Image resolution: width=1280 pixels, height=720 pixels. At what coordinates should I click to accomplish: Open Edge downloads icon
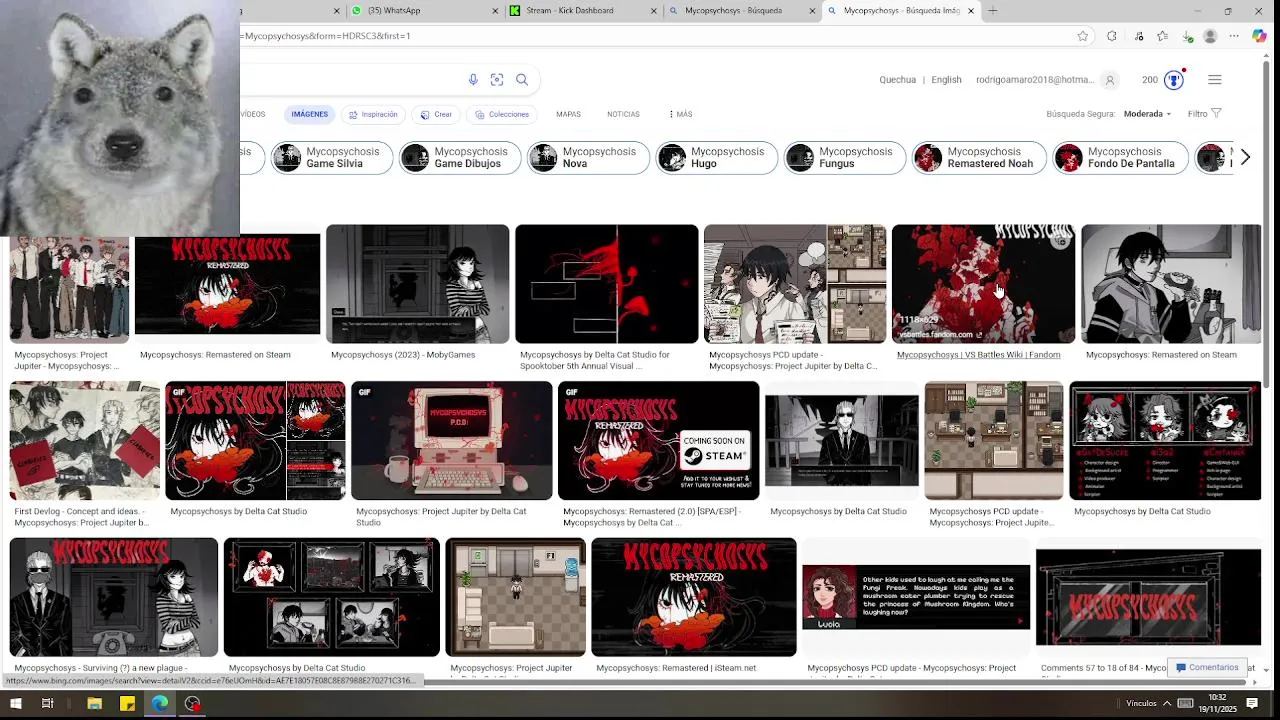coord(1187,36)
